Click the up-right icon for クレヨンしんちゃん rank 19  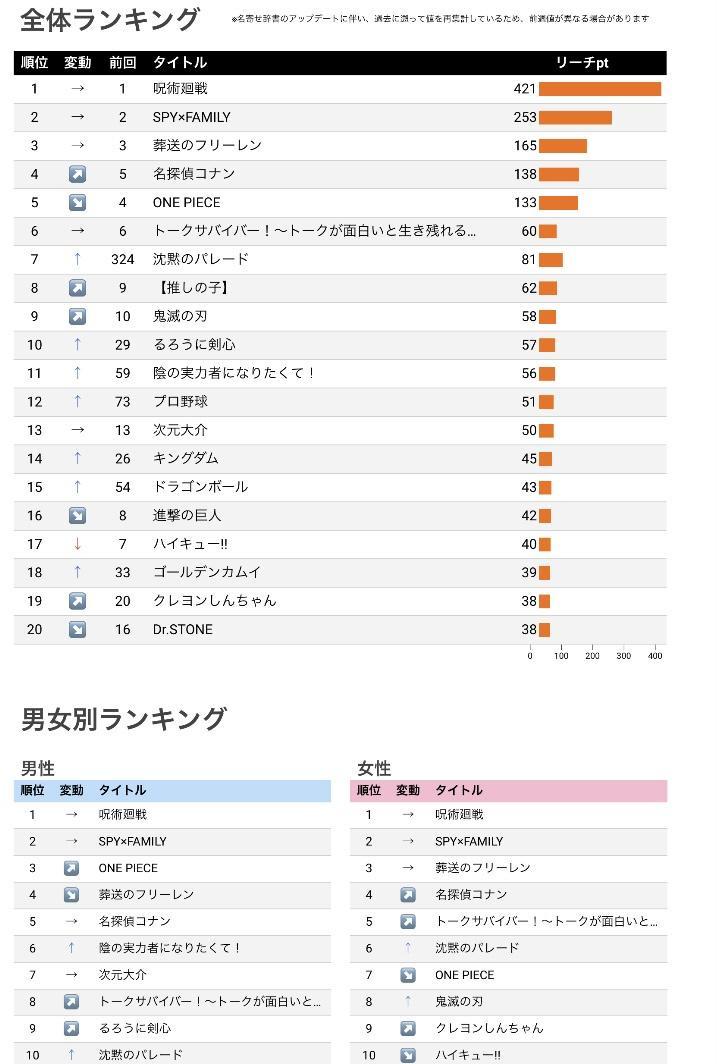point(77,601)
